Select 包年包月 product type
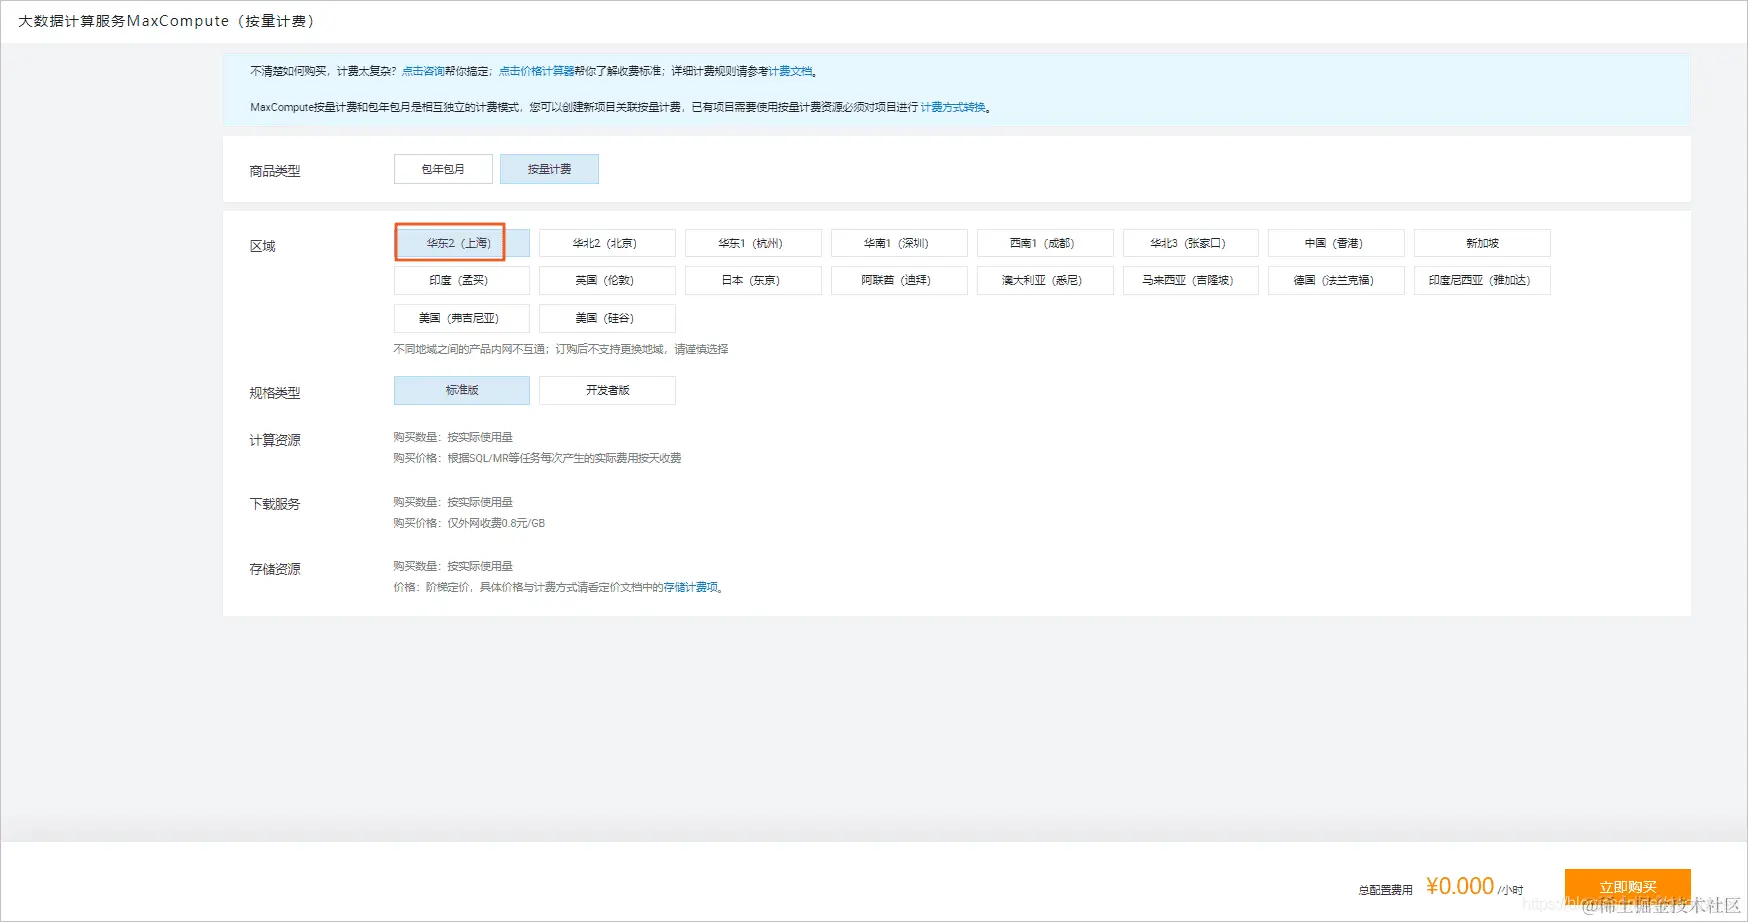This screenshot has width=1748, height=922. coord(443,169)
